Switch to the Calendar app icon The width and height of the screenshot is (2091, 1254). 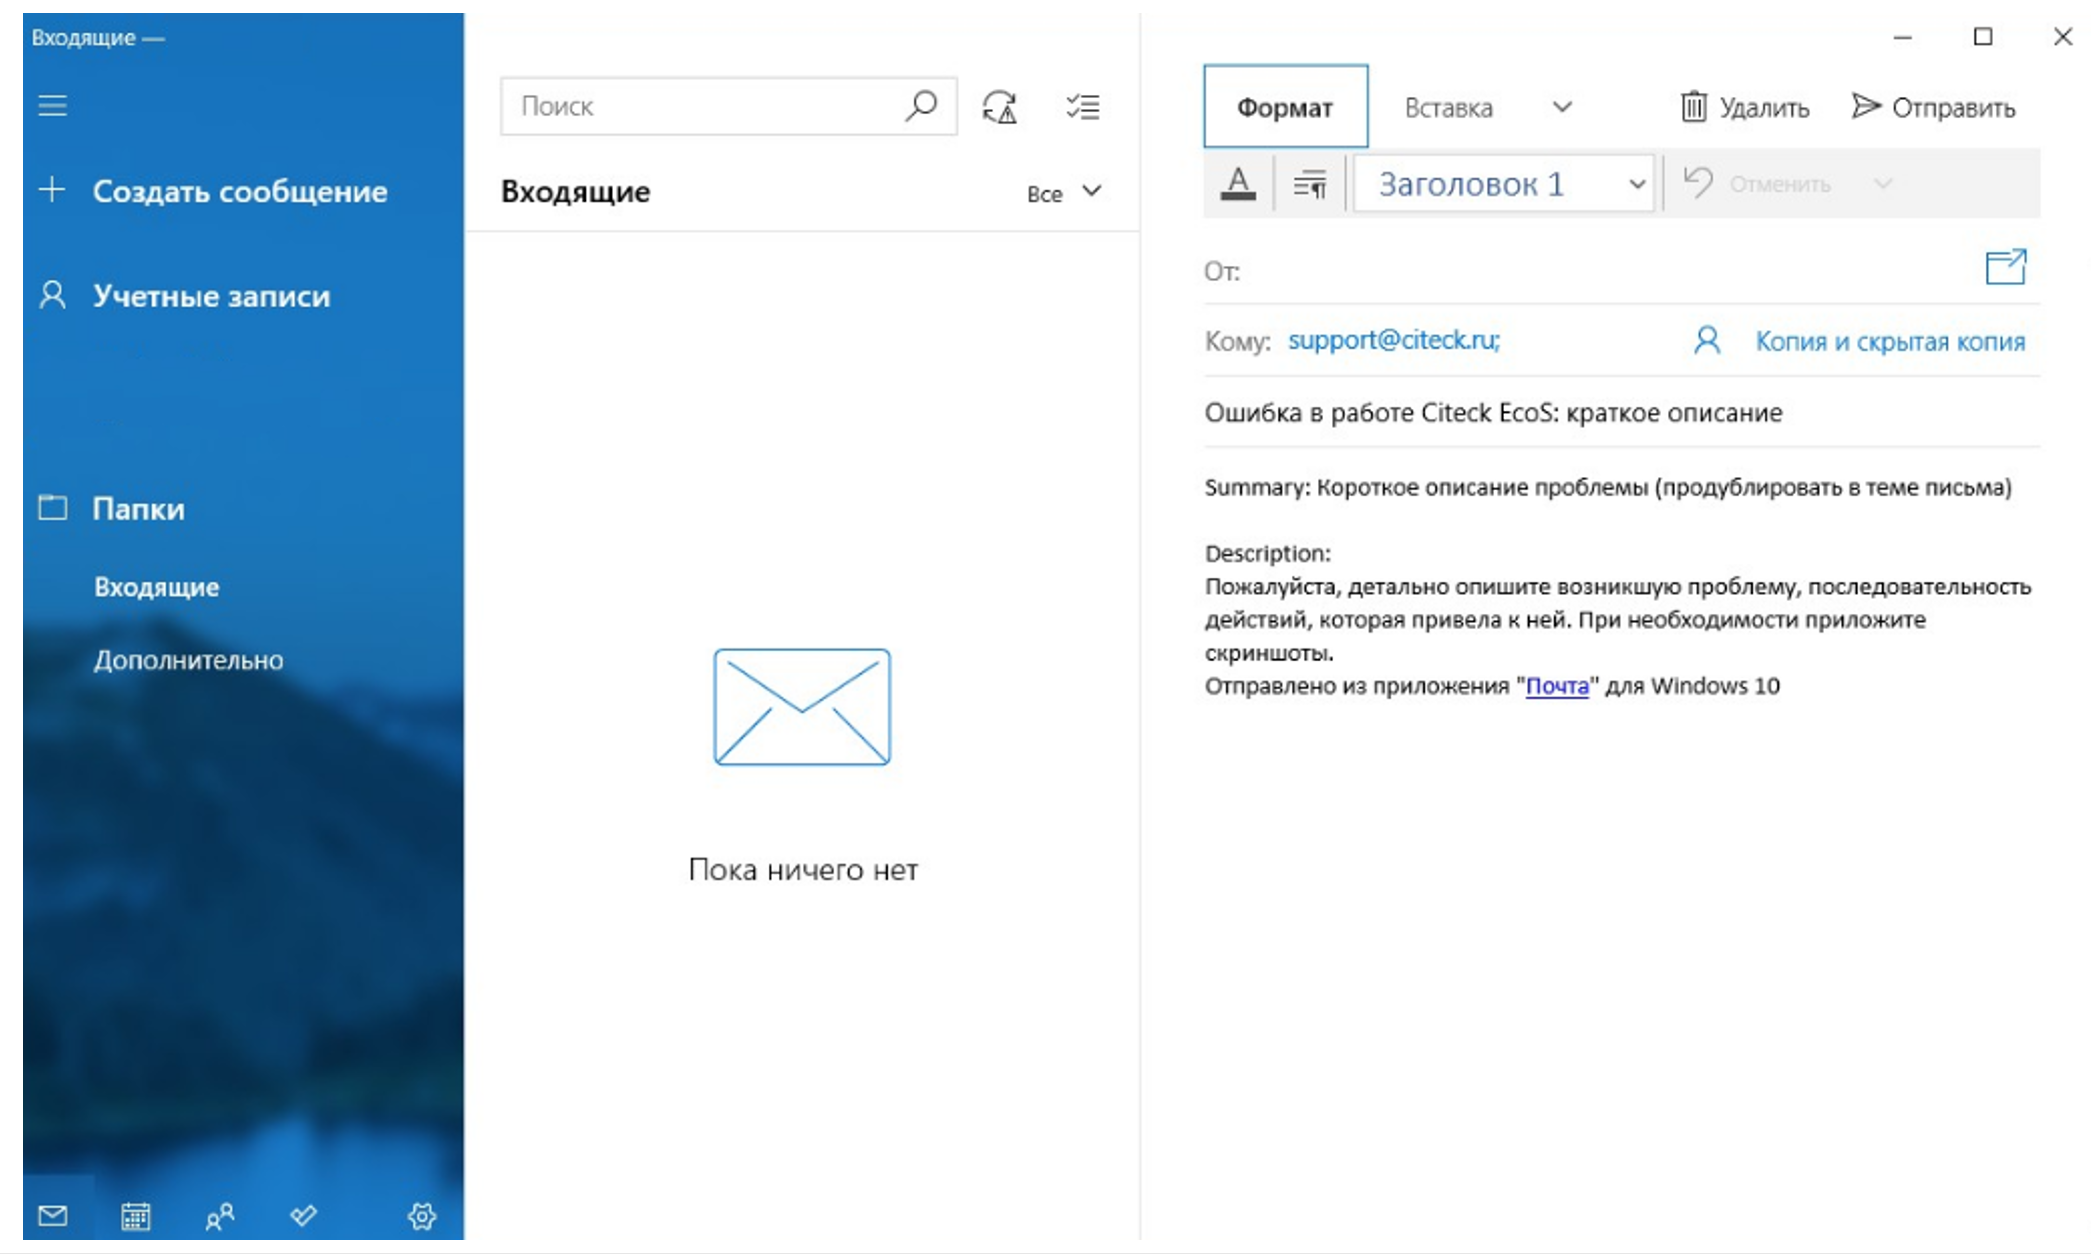click(136, 1216)
